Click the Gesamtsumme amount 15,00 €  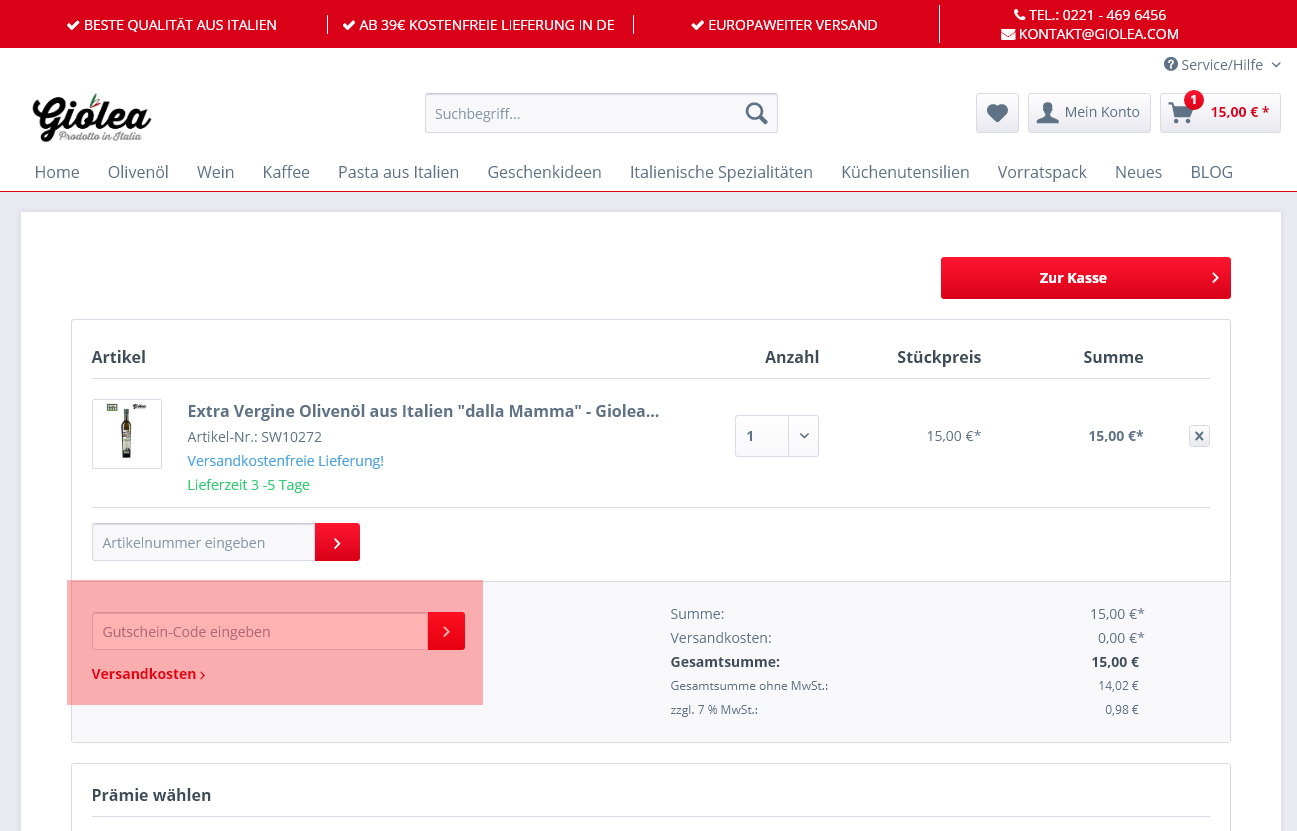pos(1115,662)
